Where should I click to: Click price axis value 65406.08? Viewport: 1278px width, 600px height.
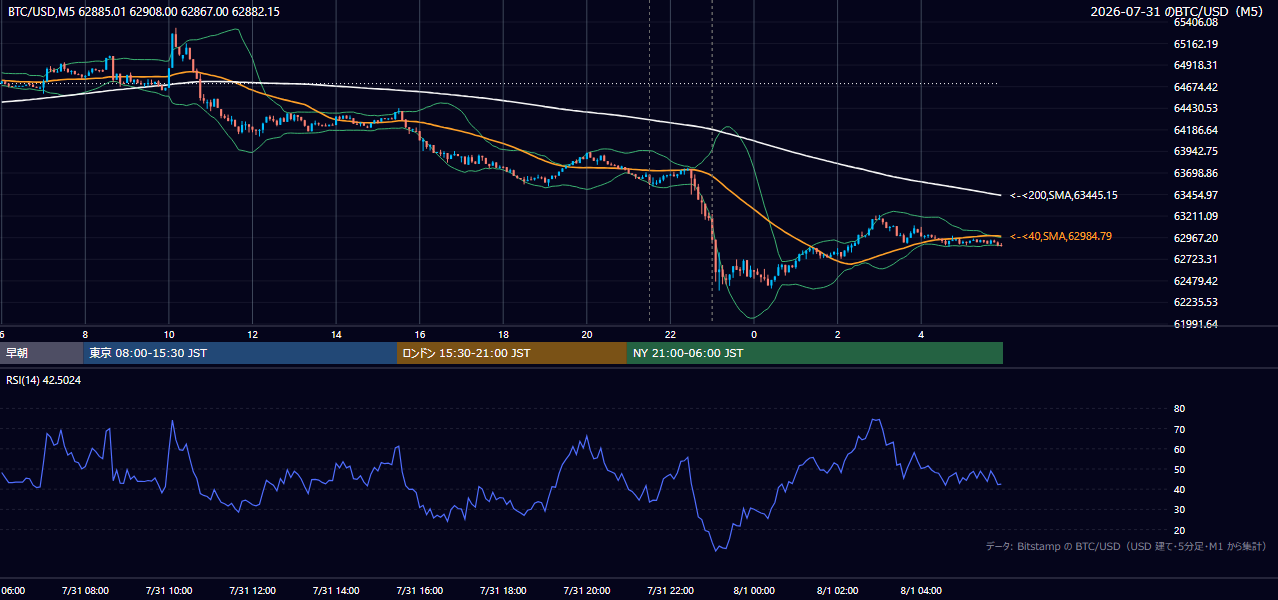(x=1195, y=22)
